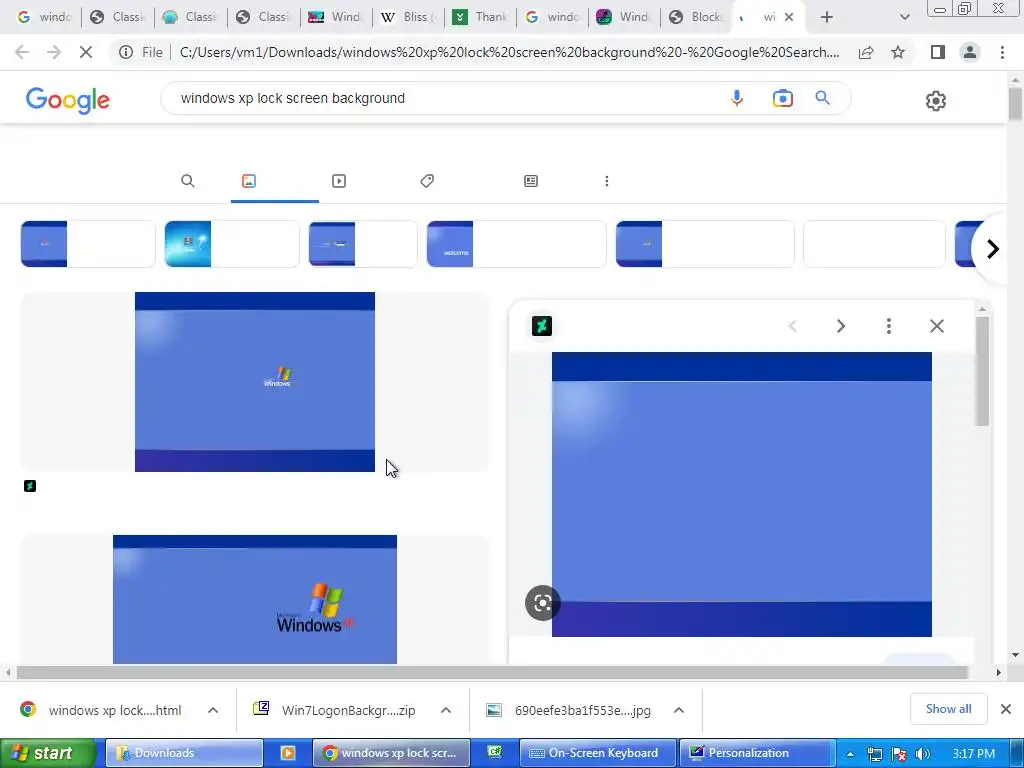
Task: Click the source site icon in preview panel
Action: point(542,326)
